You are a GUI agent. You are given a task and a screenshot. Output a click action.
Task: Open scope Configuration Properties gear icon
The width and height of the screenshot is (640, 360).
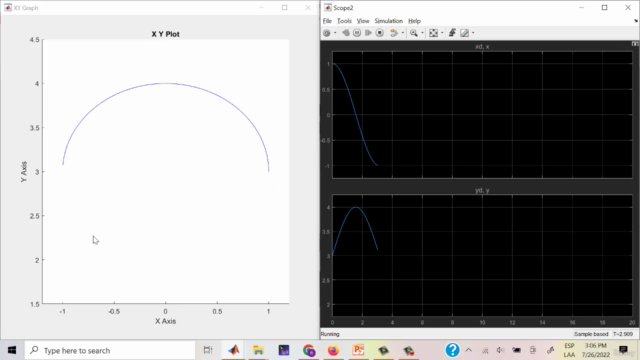(x=327, y=33)
